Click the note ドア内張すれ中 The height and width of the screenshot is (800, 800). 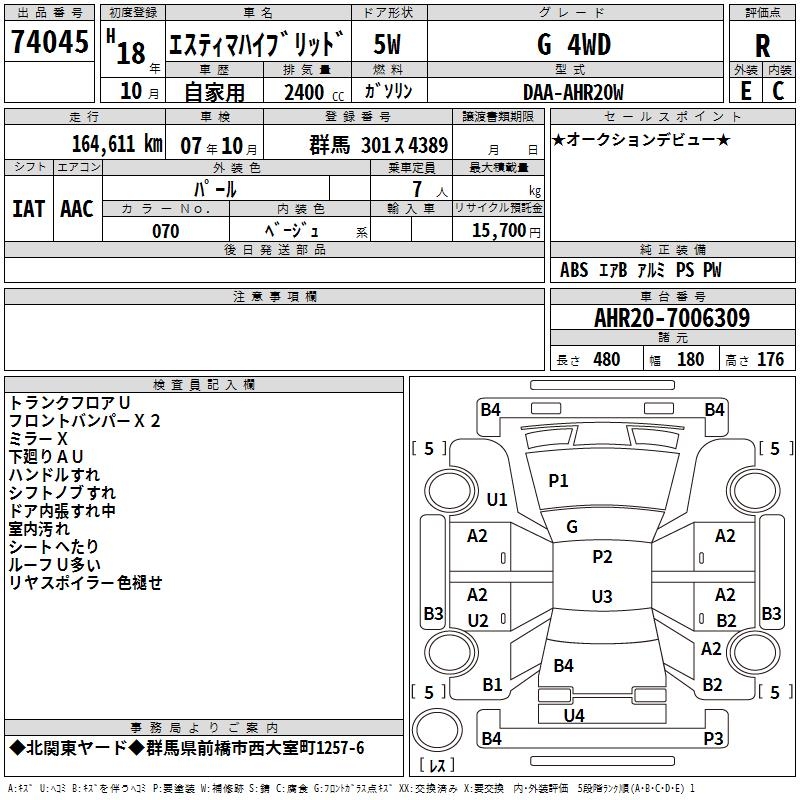62,511
